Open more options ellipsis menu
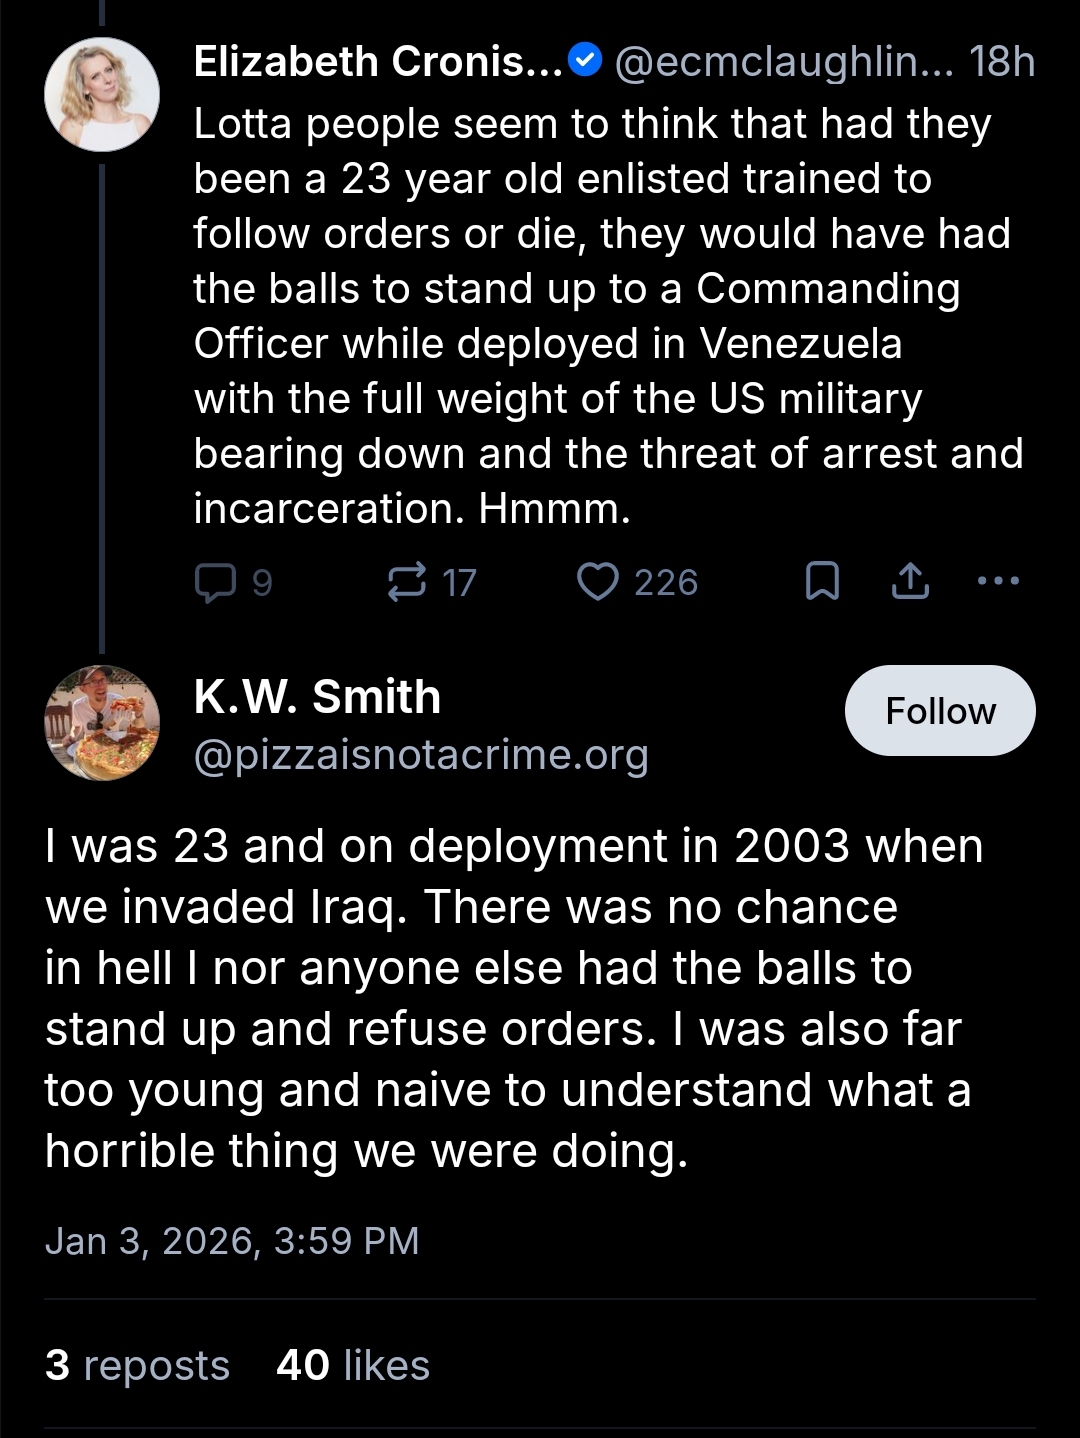Viewport: 1080px width, 1438px height. [998, 580]
